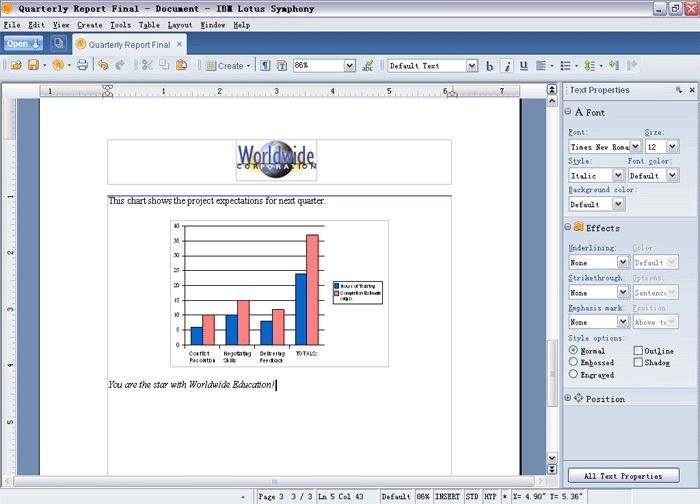
Task: Enable the Shadow checkbox
Action: click(638, 362)
